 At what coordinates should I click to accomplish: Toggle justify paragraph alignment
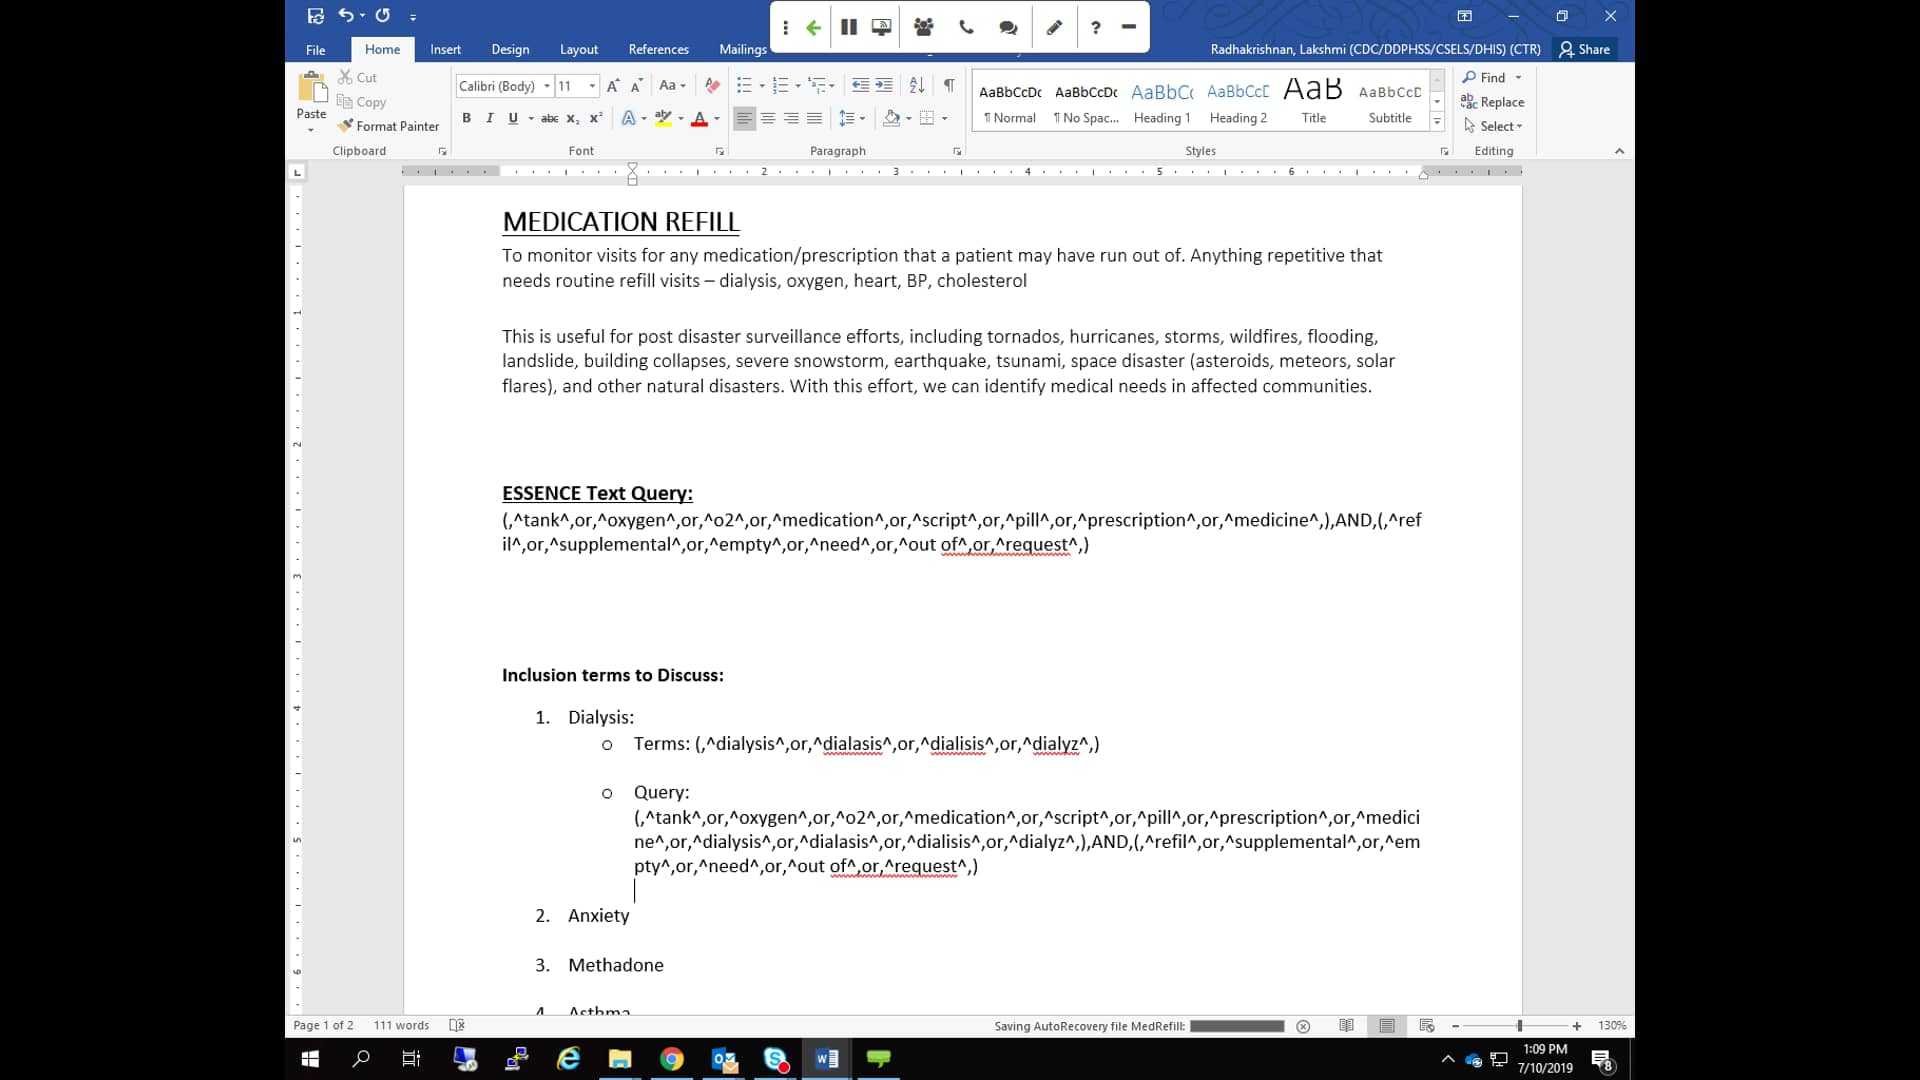pos(815,118)
